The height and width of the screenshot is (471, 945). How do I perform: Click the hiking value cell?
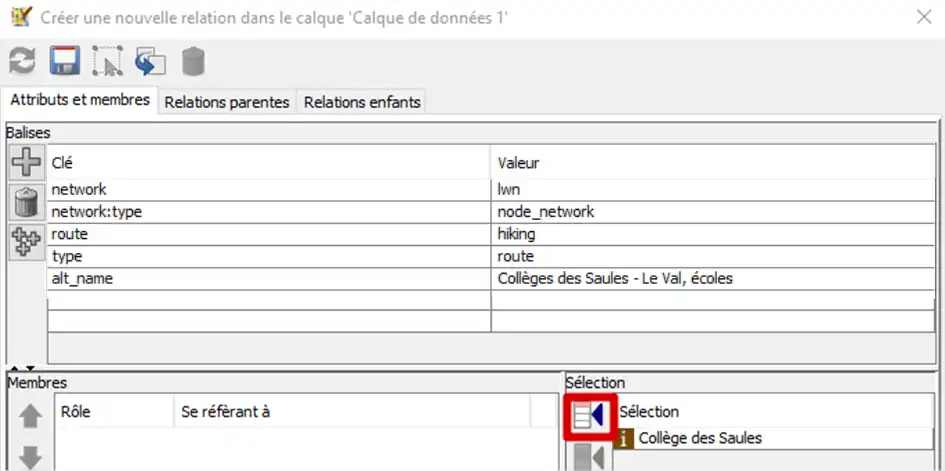(712, 234)
